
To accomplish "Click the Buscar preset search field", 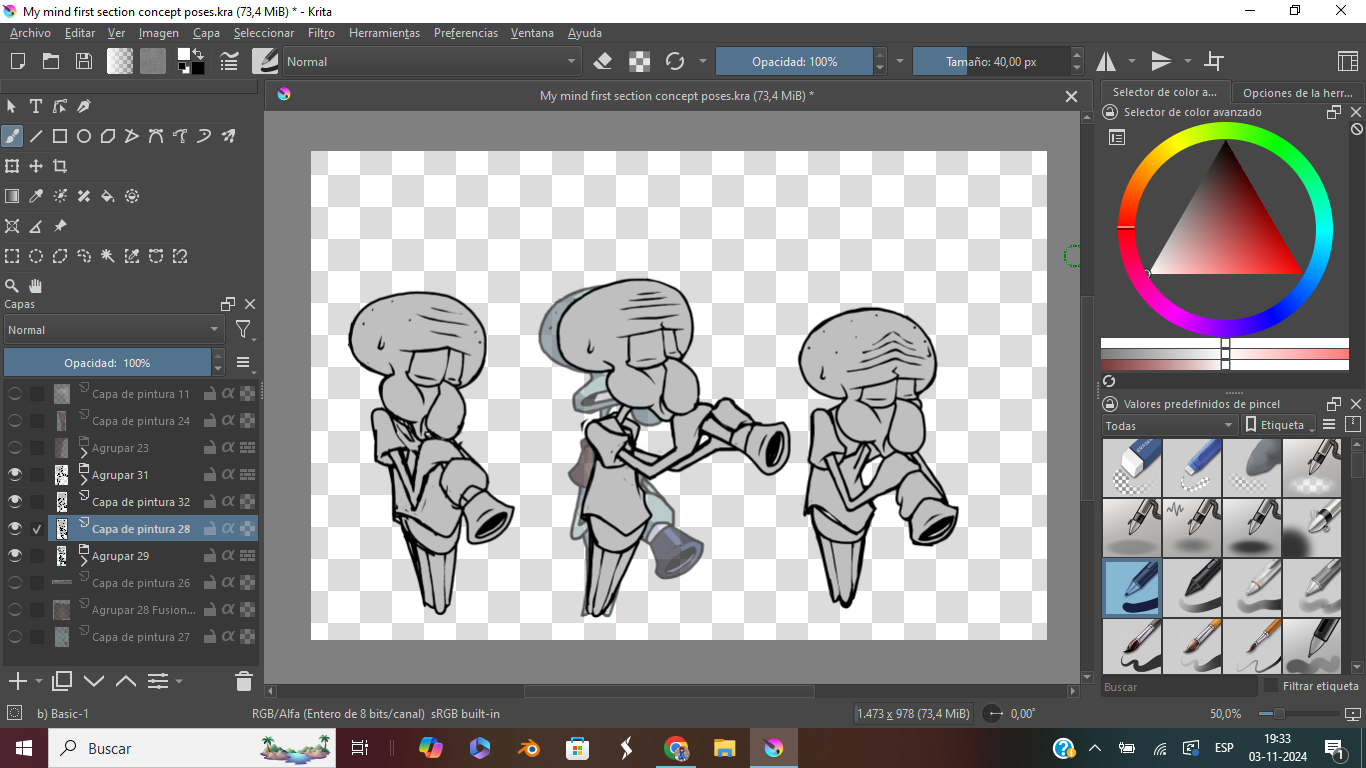I will pyautogui.click(x=1178, y=687).
